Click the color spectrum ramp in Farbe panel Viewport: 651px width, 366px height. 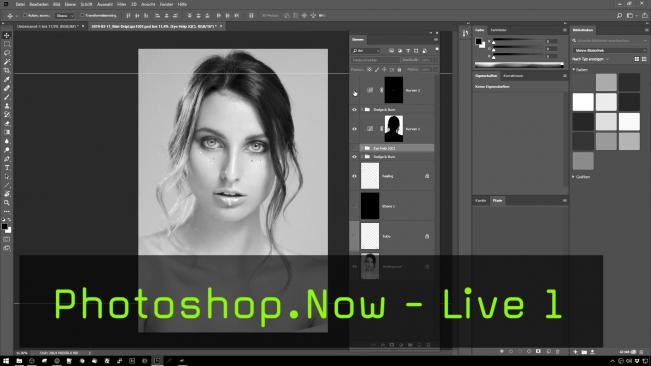[519, 65]
